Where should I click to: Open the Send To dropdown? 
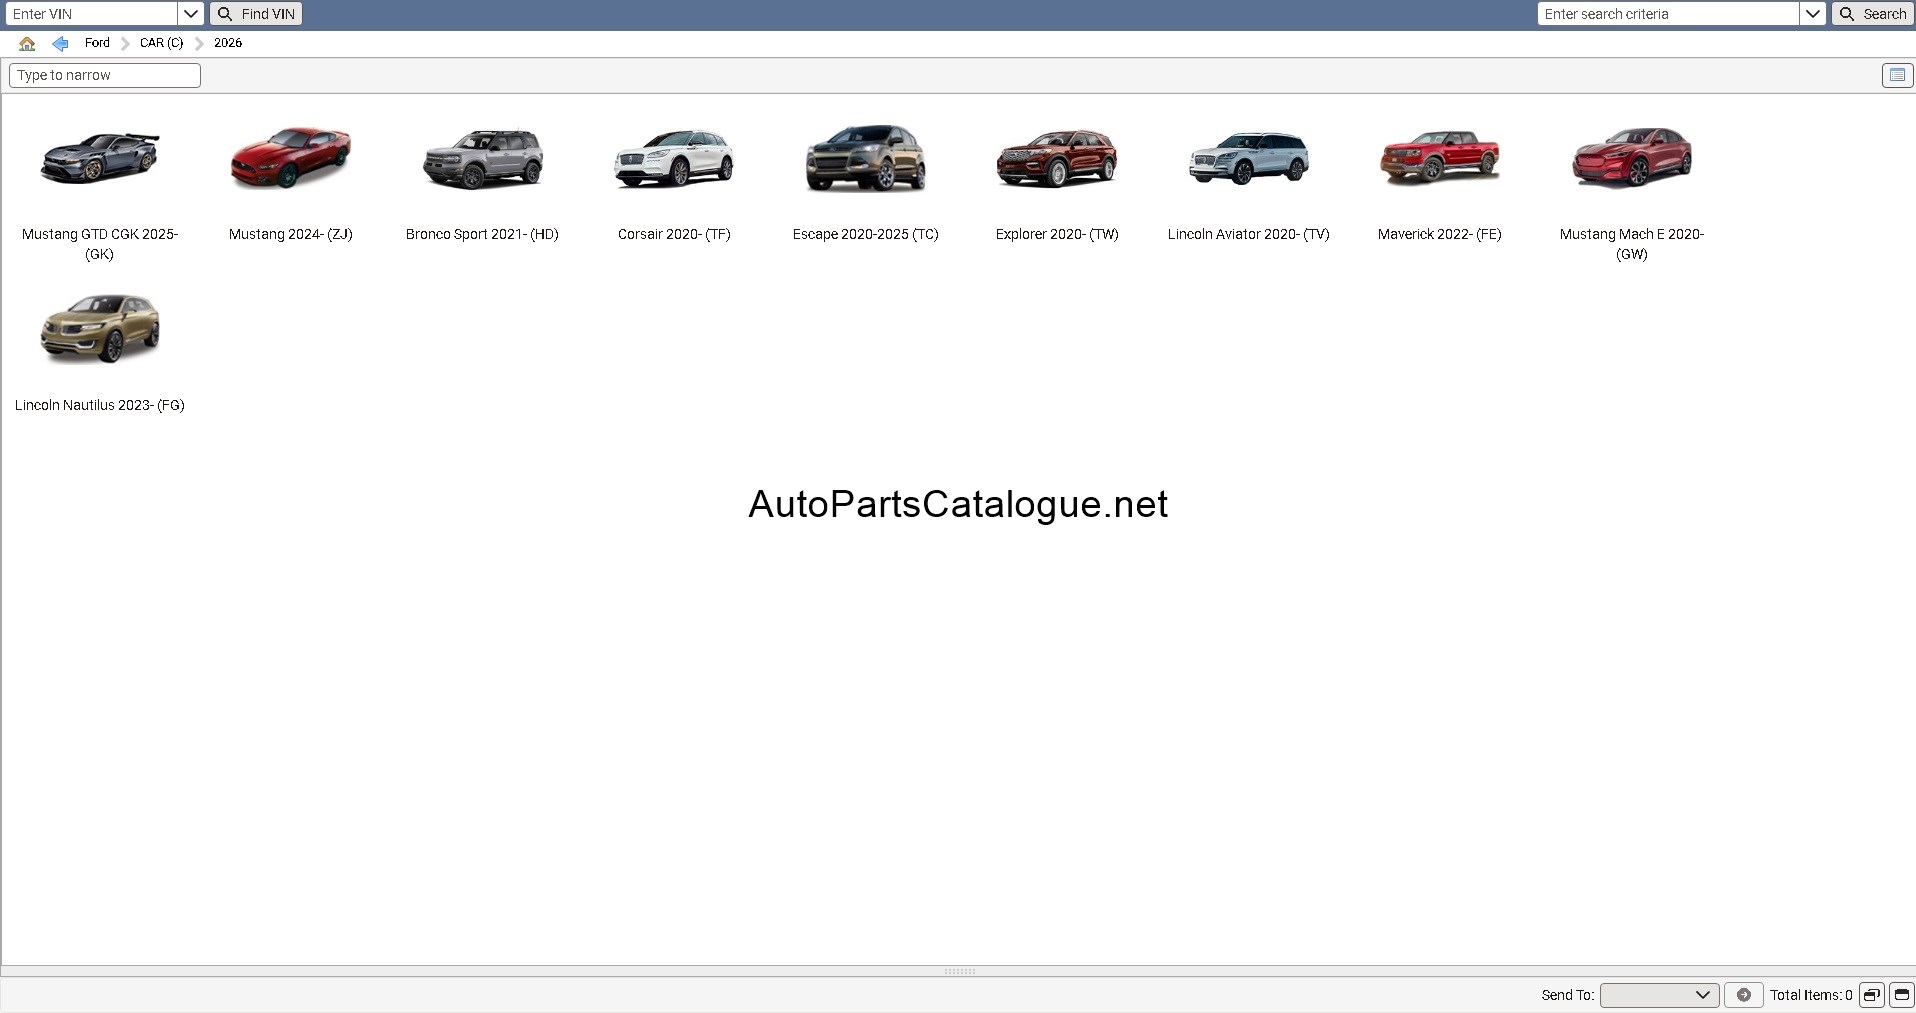click(x=1659, y=995)
